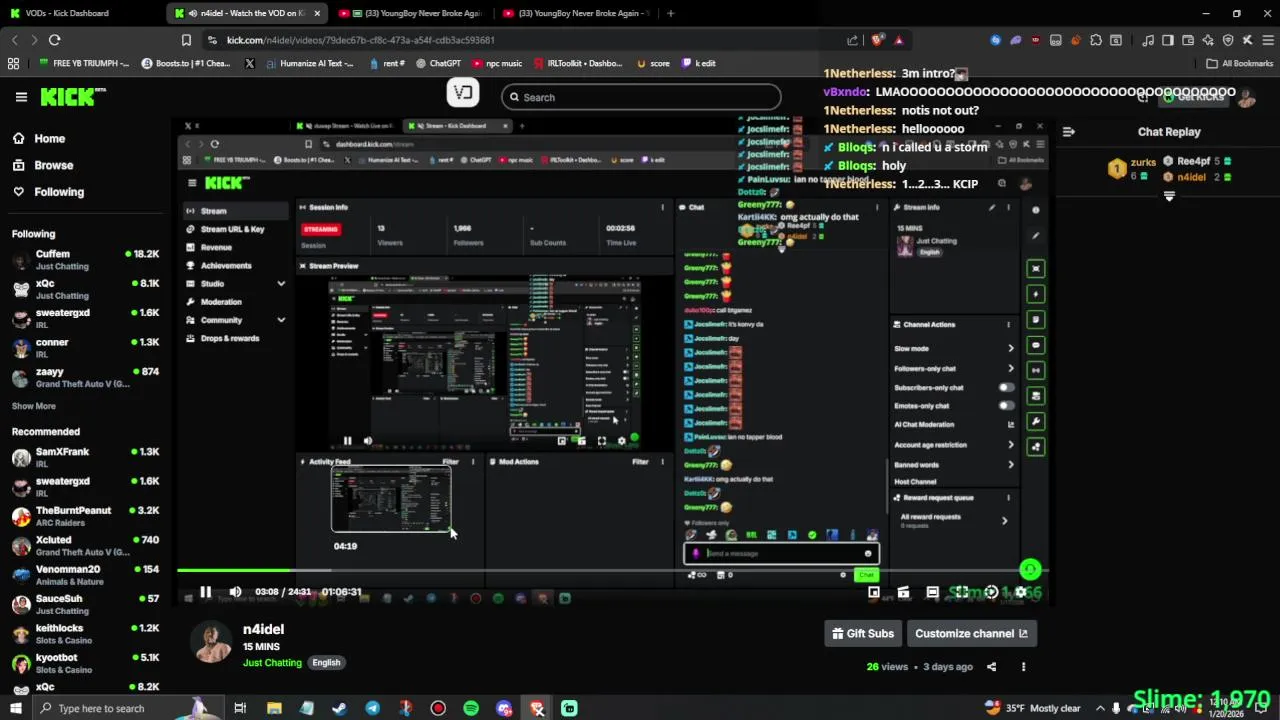Expand following list with Show More
This screenshot has width=1280, height=720.
click(x=34, y=406)
